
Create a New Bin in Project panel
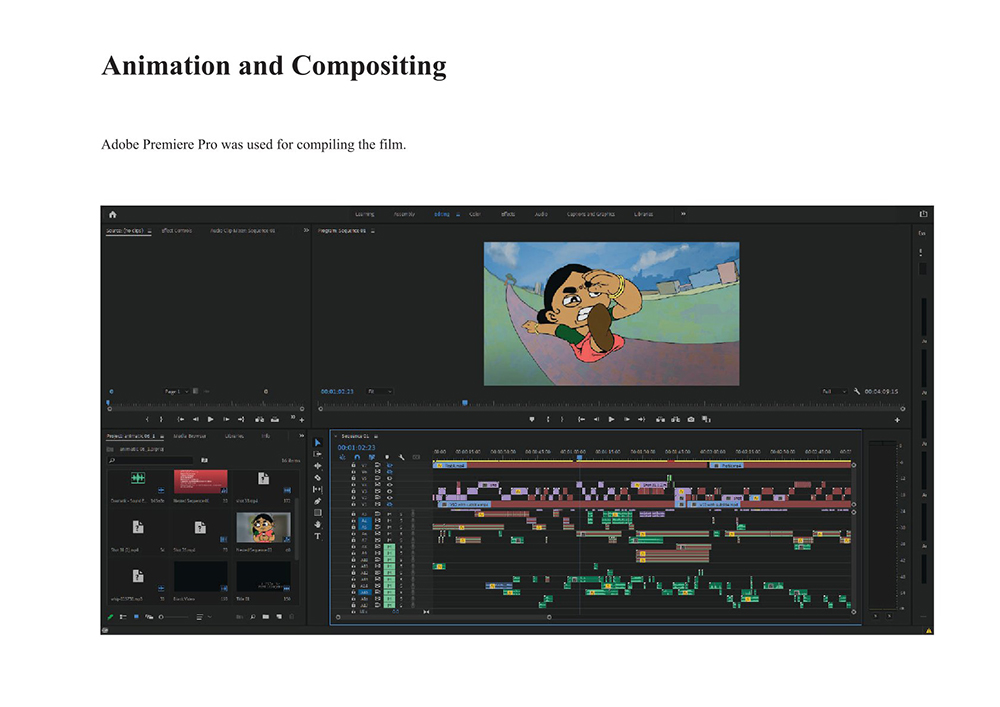coord(266,617)
